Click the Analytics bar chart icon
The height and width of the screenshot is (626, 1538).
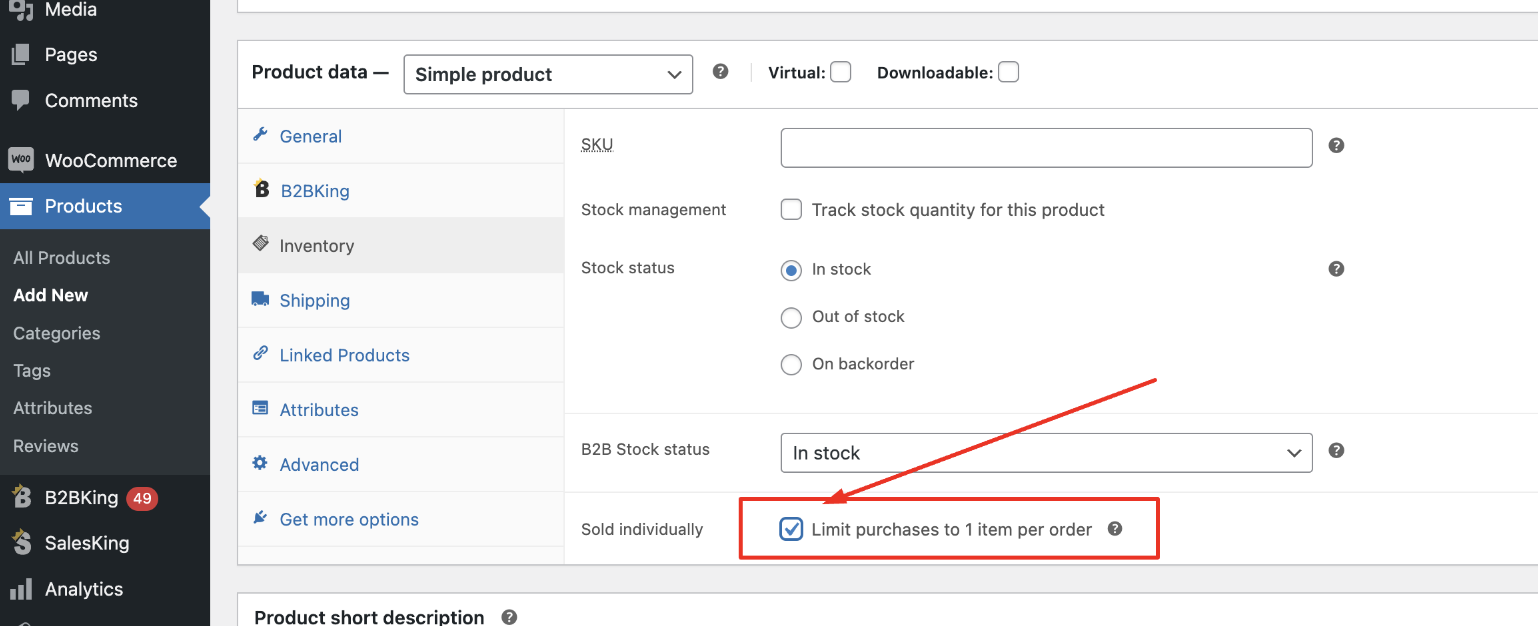(x=21, y=589)
